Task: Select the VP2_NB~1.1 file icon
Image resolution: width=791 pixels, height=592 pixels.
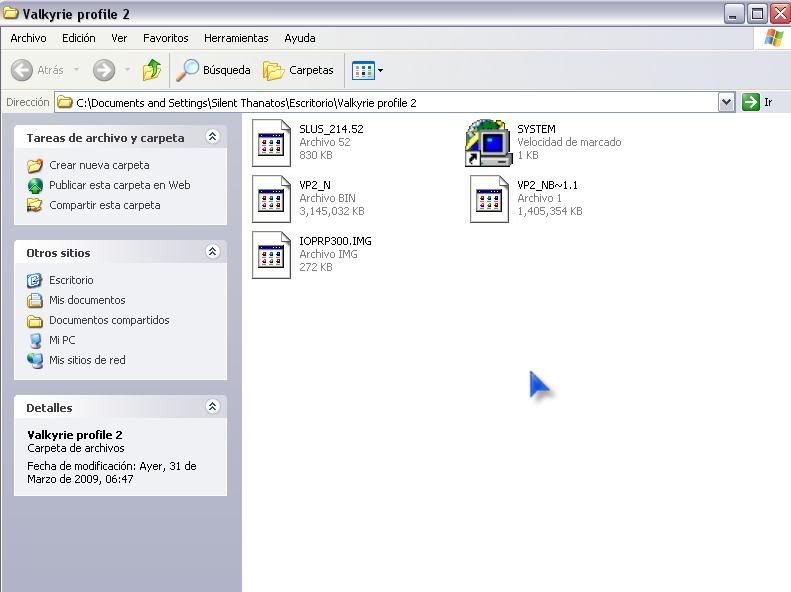Action: [489, 198]
